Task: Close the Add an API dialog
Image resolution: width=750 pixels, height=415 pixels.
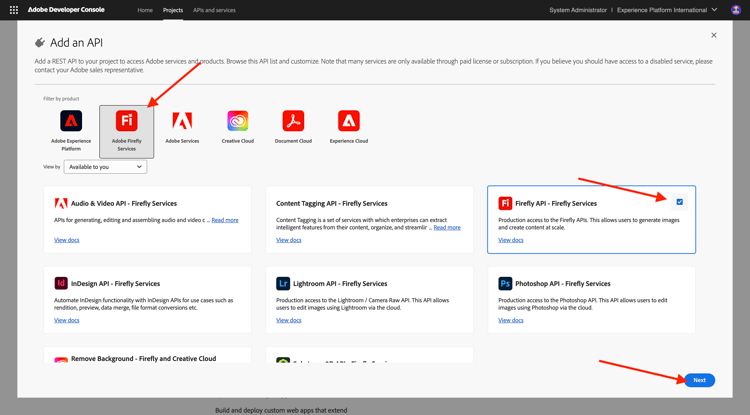Action: pos(714,35)
